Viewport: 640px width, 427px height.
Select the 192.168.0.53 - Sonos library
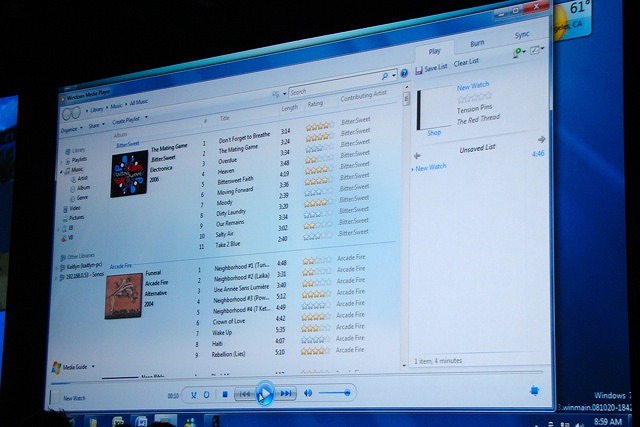click(x=85, y=276)
